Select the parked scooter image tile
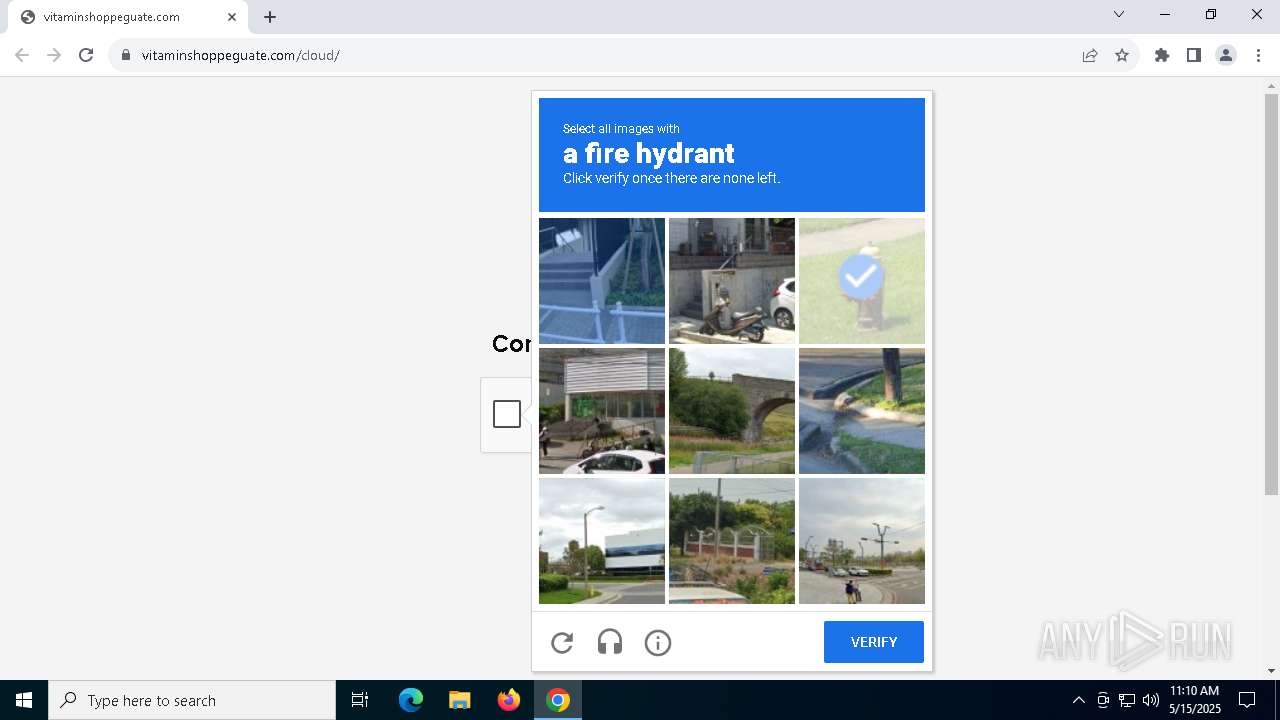The width and height of the screenshot is (1280, 720). [732, 281]
